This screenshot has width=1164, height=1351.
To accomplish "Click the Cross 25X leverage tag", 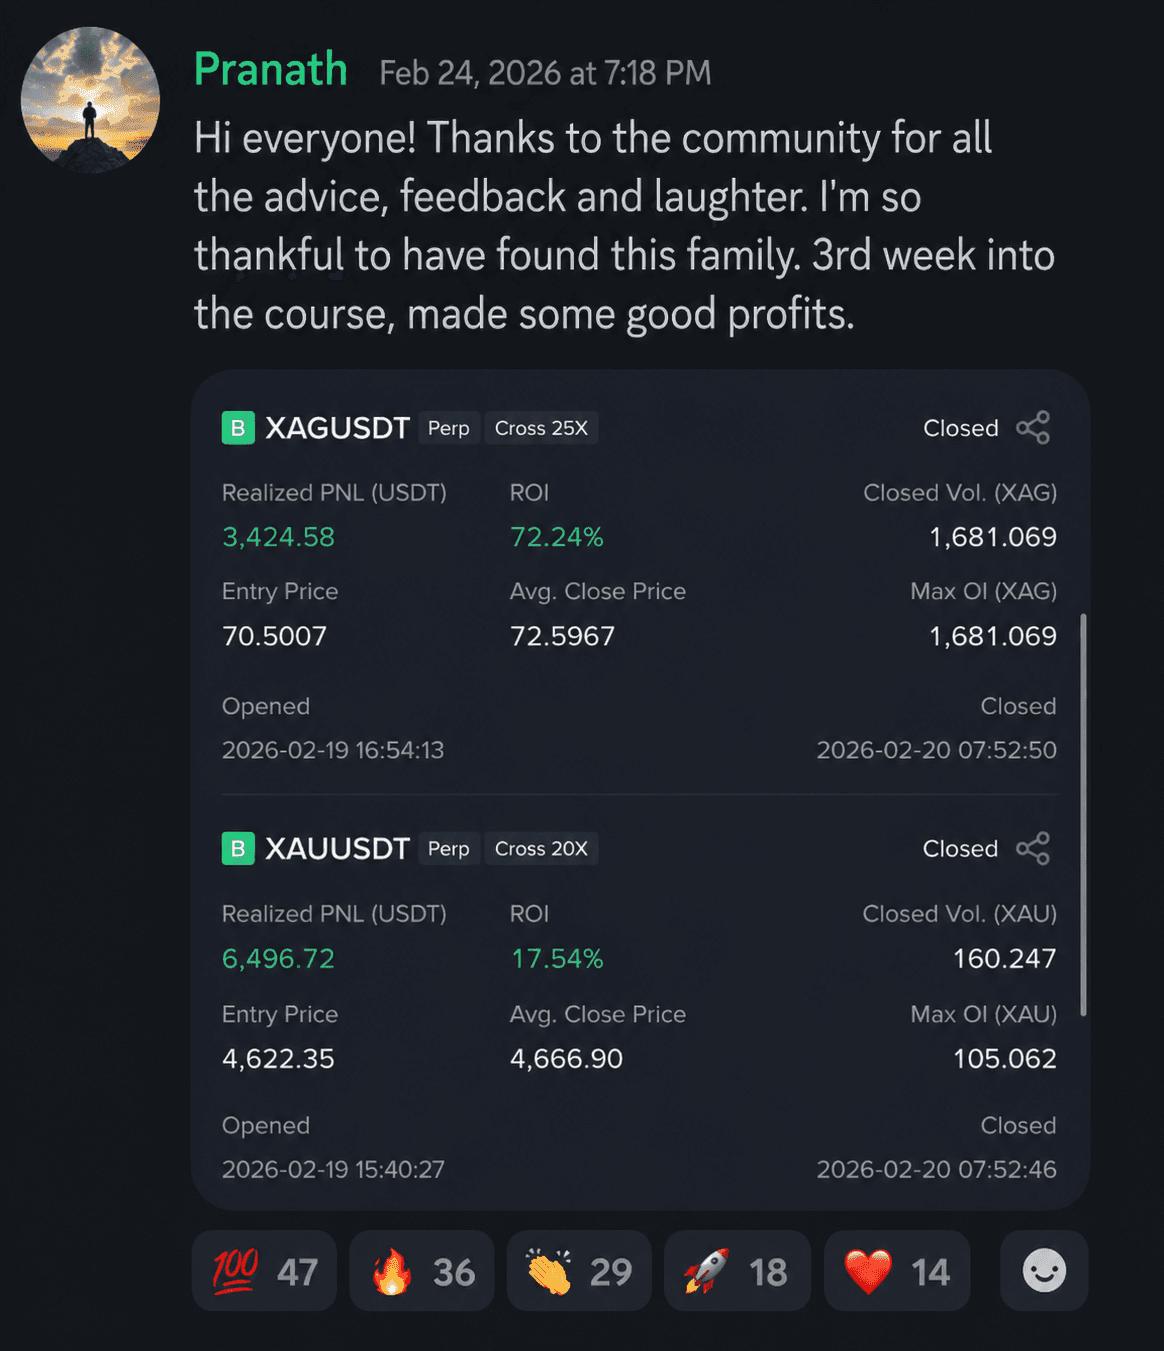I will (x=541, y=428).
